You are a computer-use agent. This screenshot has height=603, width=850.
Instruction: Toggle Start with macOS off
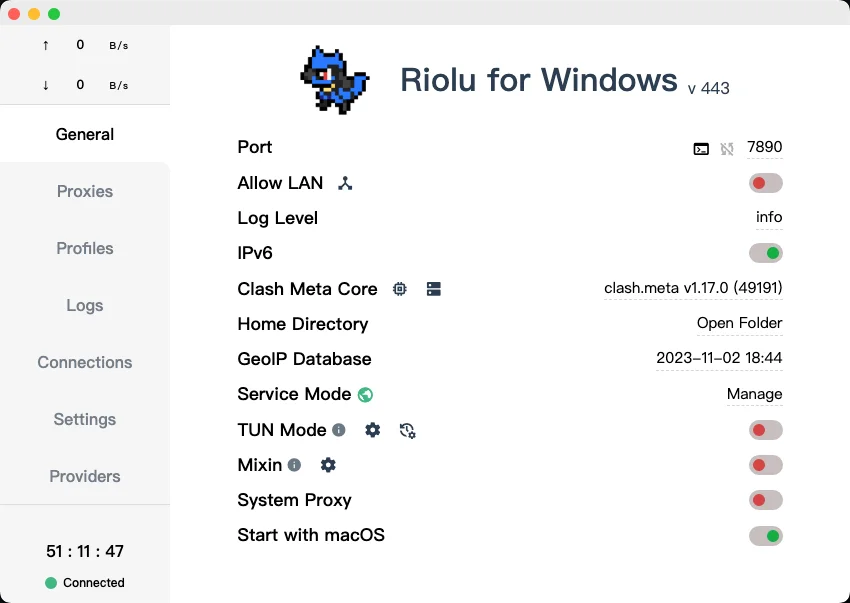point(765,536)
